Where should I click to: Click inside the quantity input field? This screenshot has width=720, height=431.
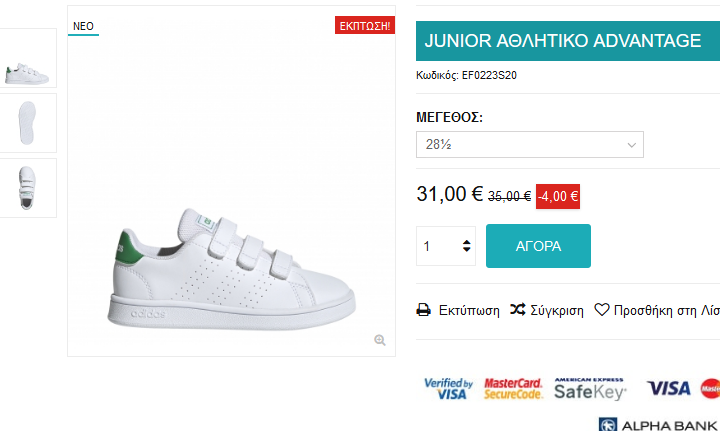tap(437, 246)
